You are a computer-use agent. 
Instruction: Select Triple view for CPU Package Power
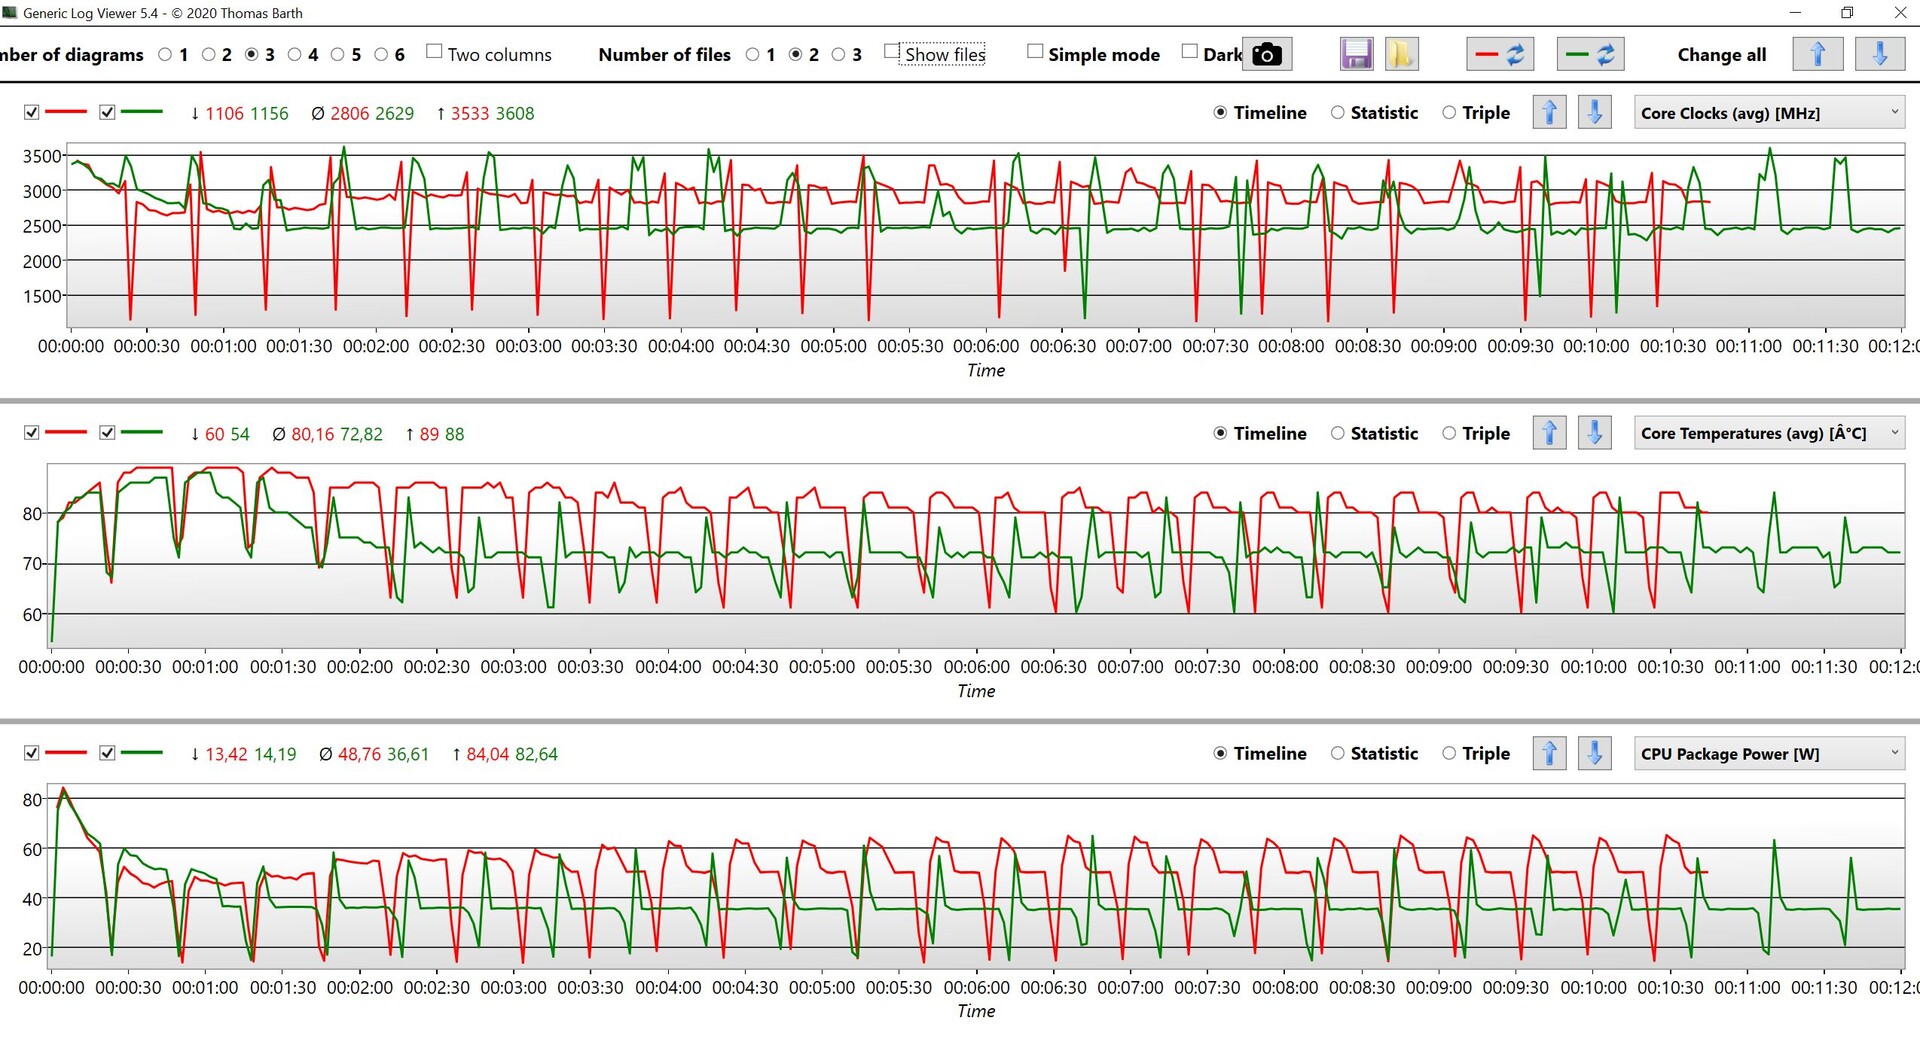point(1449,753)
